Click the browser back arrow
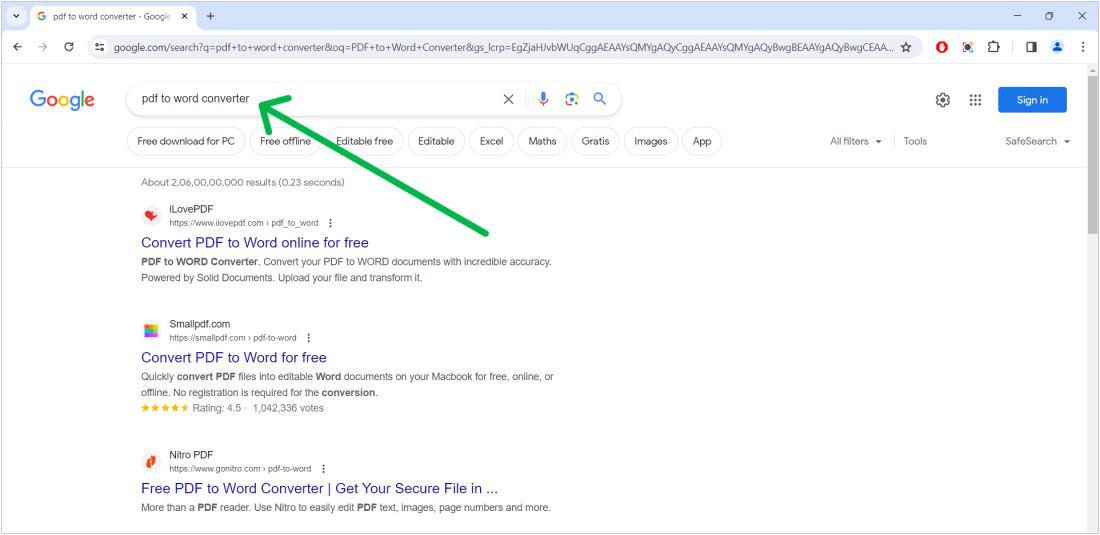 [x=18, y=47]
